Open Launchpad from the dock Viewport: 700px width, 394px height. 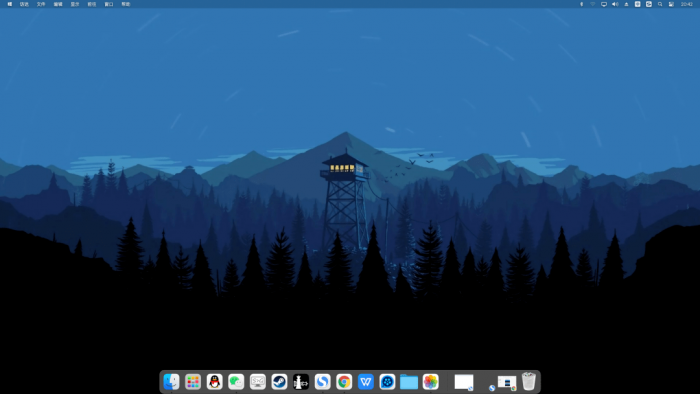pyautogui.click(x=193, y=382)
